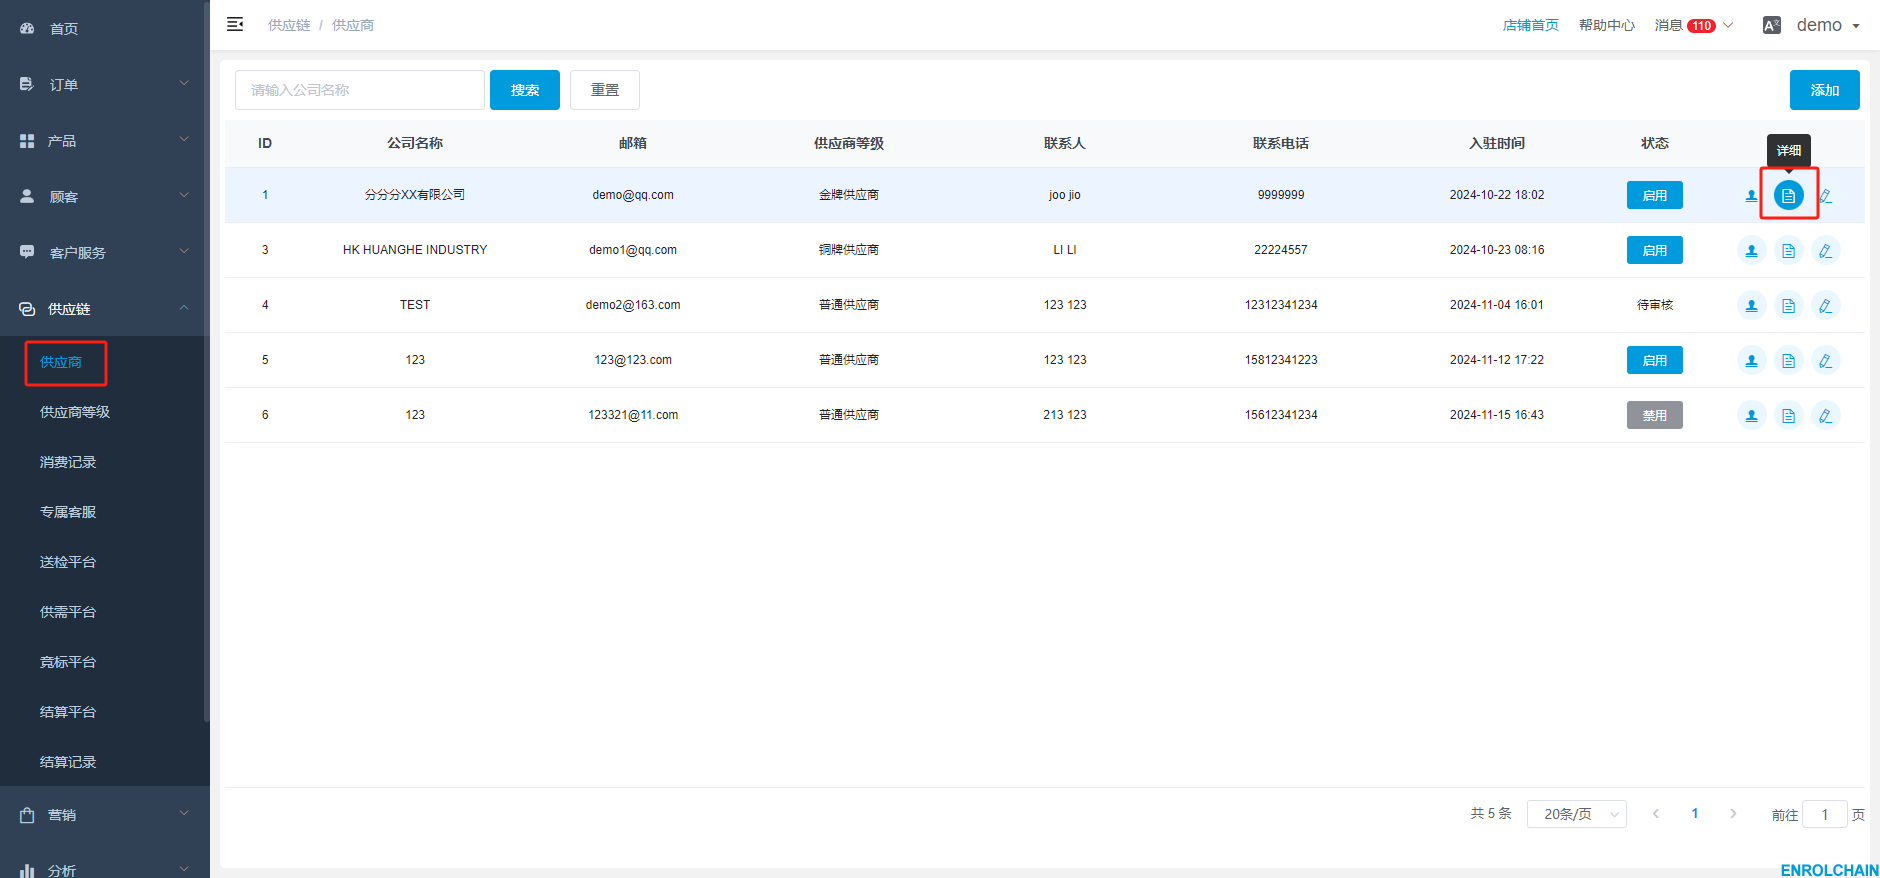Open user icon for supplier TEST
Viewport: 1880px width, 878px height.
click(1751, 305)
